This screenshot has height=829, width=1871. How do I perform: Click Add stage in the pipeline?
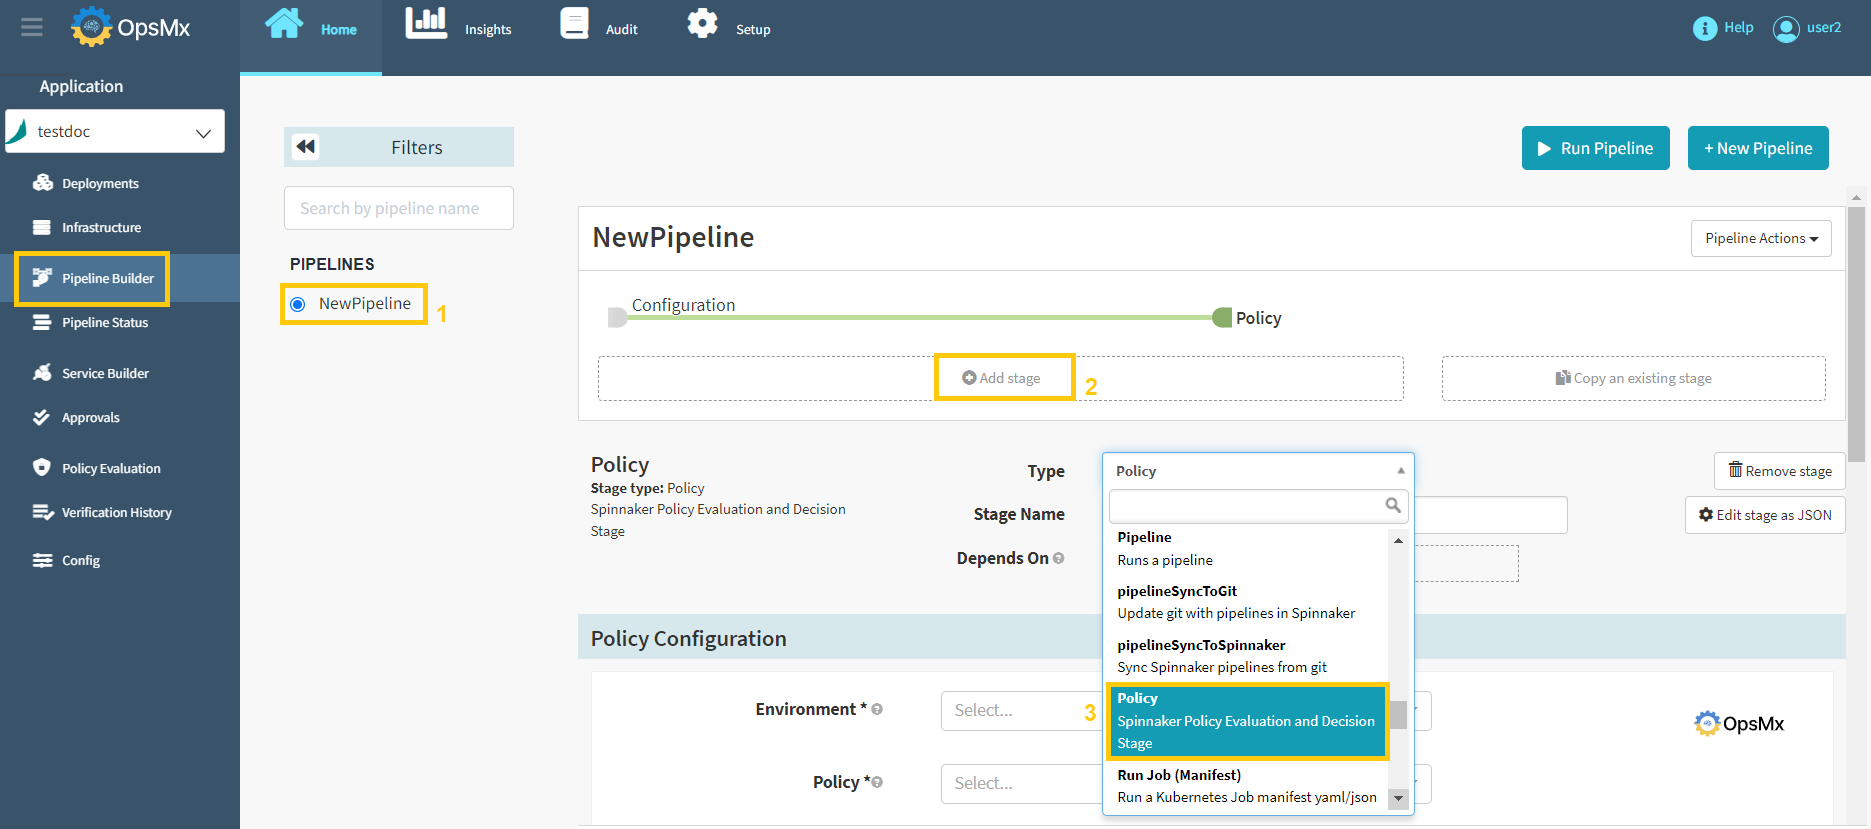[x=1002, y=378]
